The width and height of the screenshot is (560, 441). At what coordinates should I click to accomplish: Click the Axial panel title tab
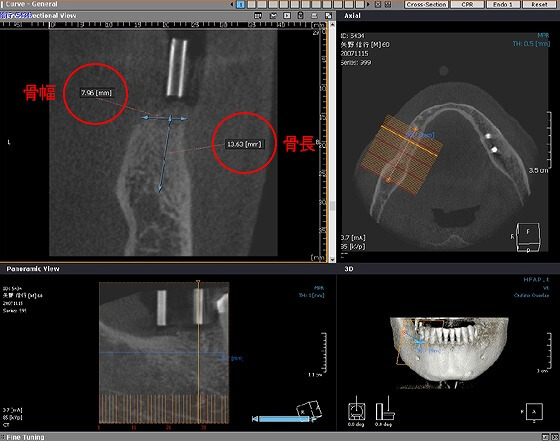(x=352, y=16)
